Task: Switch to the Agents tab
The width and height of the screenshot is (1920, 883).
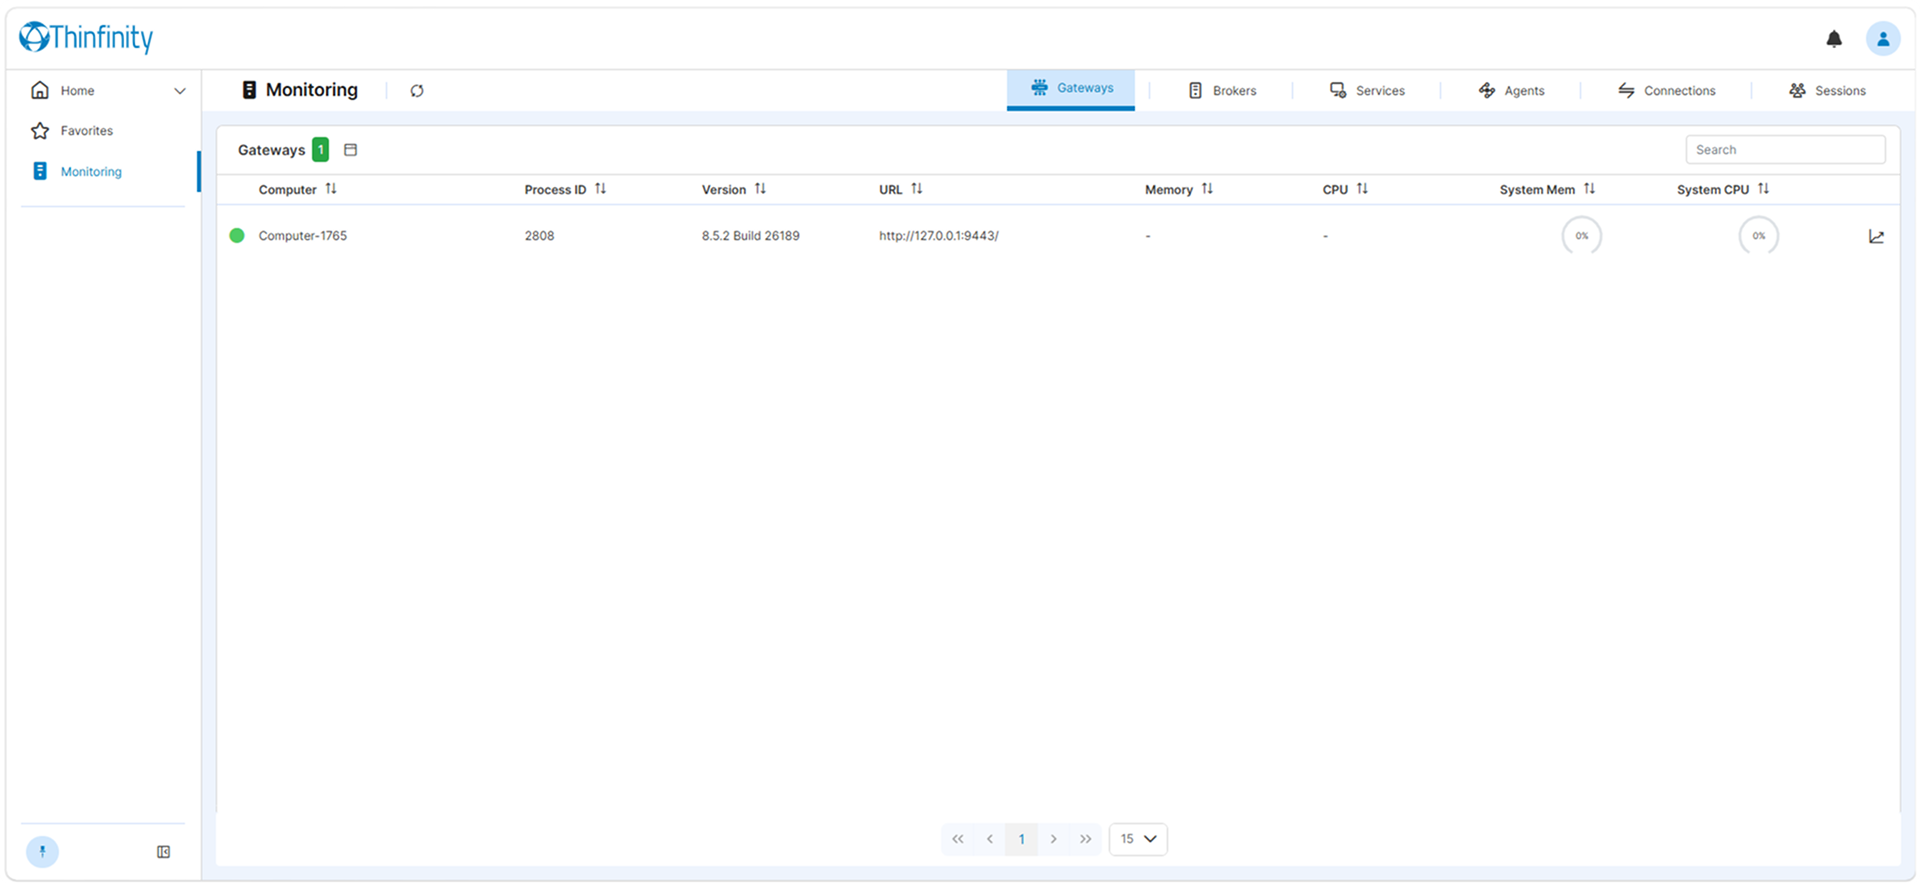Action: click(x=1511, y=91)
